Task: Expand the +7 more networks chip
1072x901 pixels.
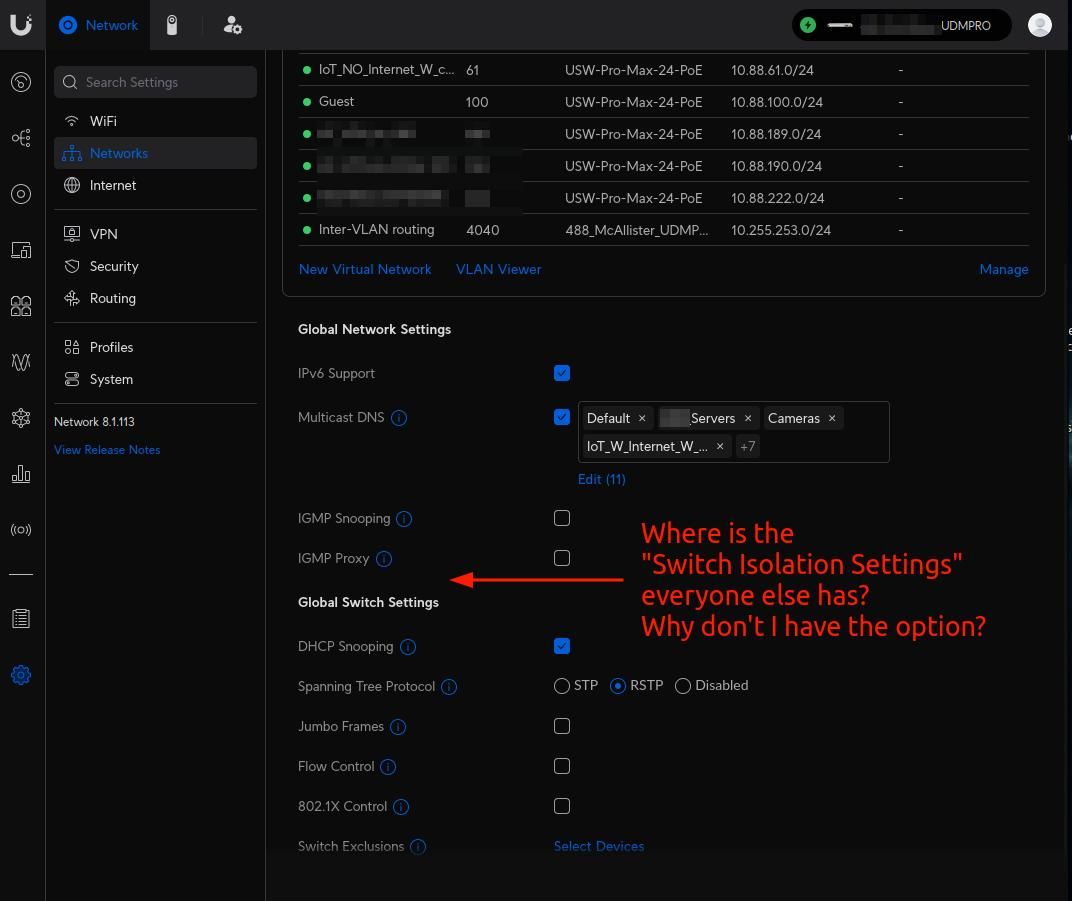Action: point(748,446)
